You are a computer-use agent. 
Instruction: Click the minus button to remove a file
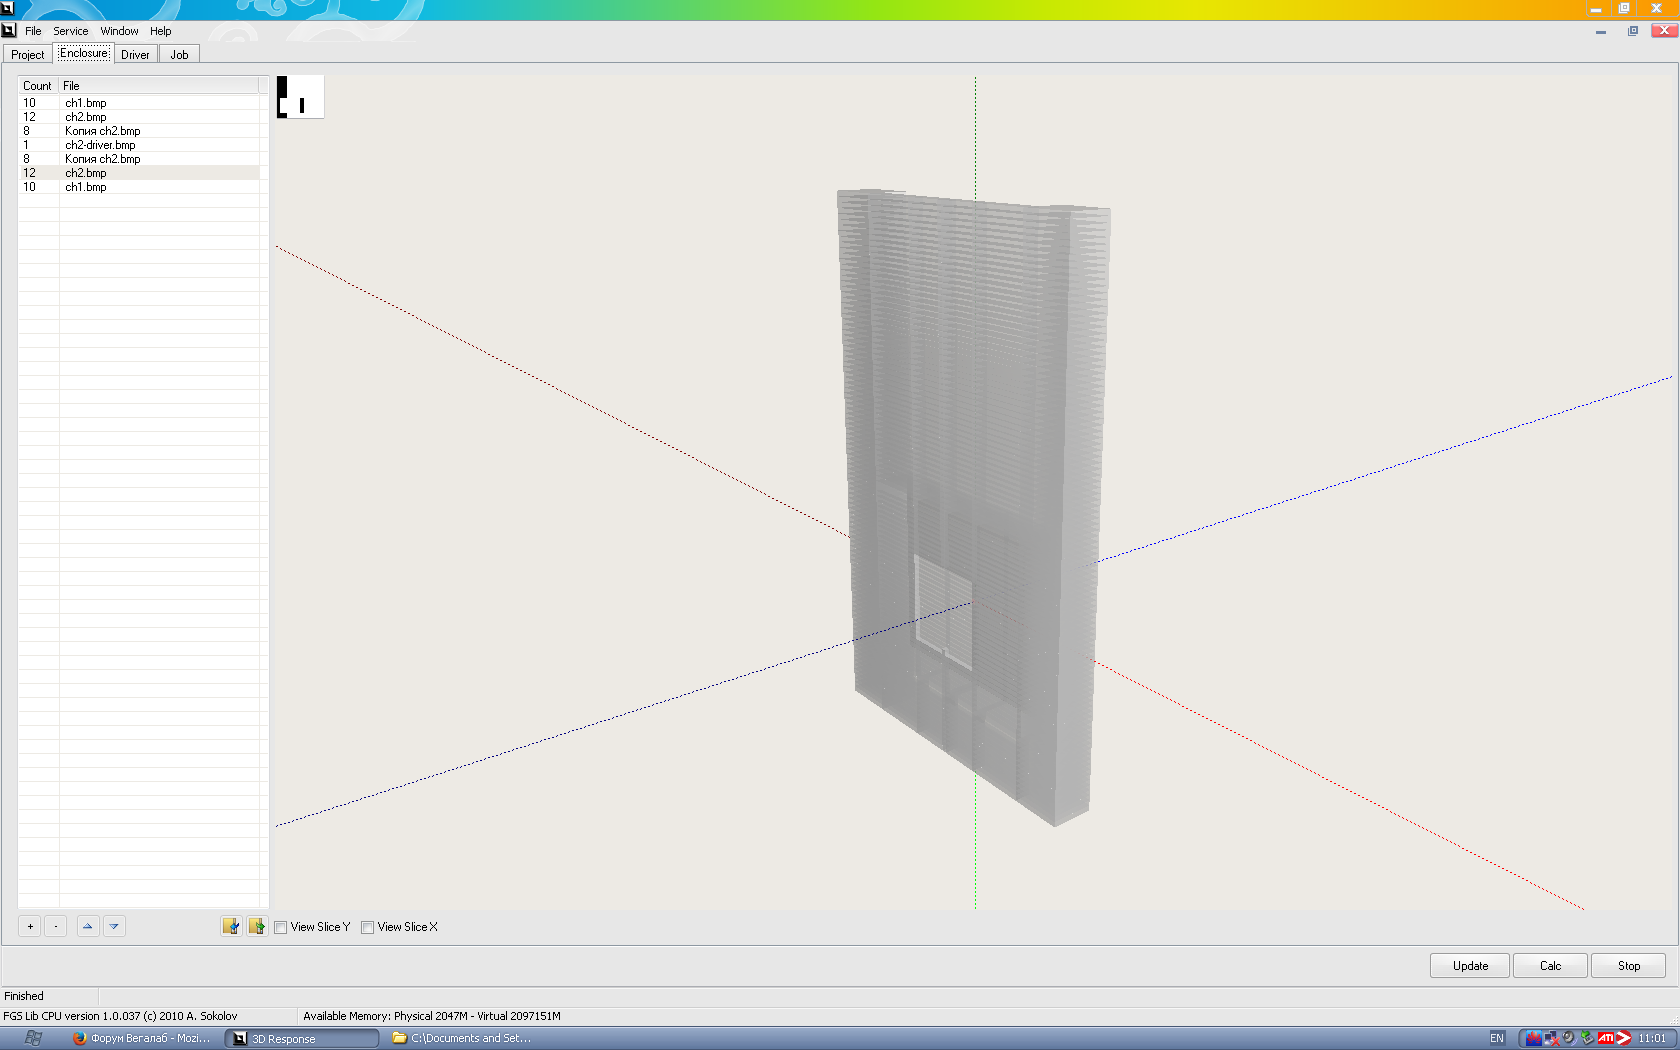pyautogui.click(x=56, y=926)
